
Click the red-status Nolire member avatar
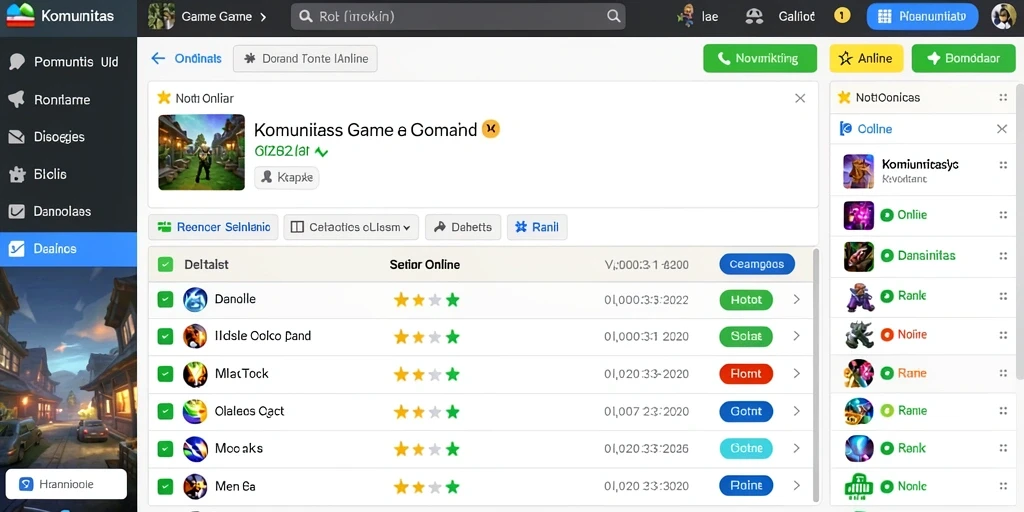tap(859, 335)
